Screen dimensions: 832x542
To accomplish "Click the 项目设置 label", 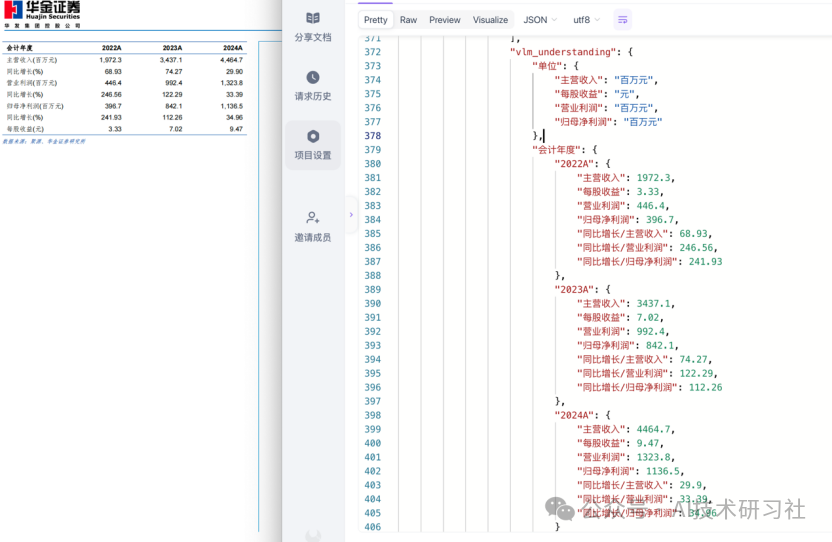I will (x=313, y=156).
